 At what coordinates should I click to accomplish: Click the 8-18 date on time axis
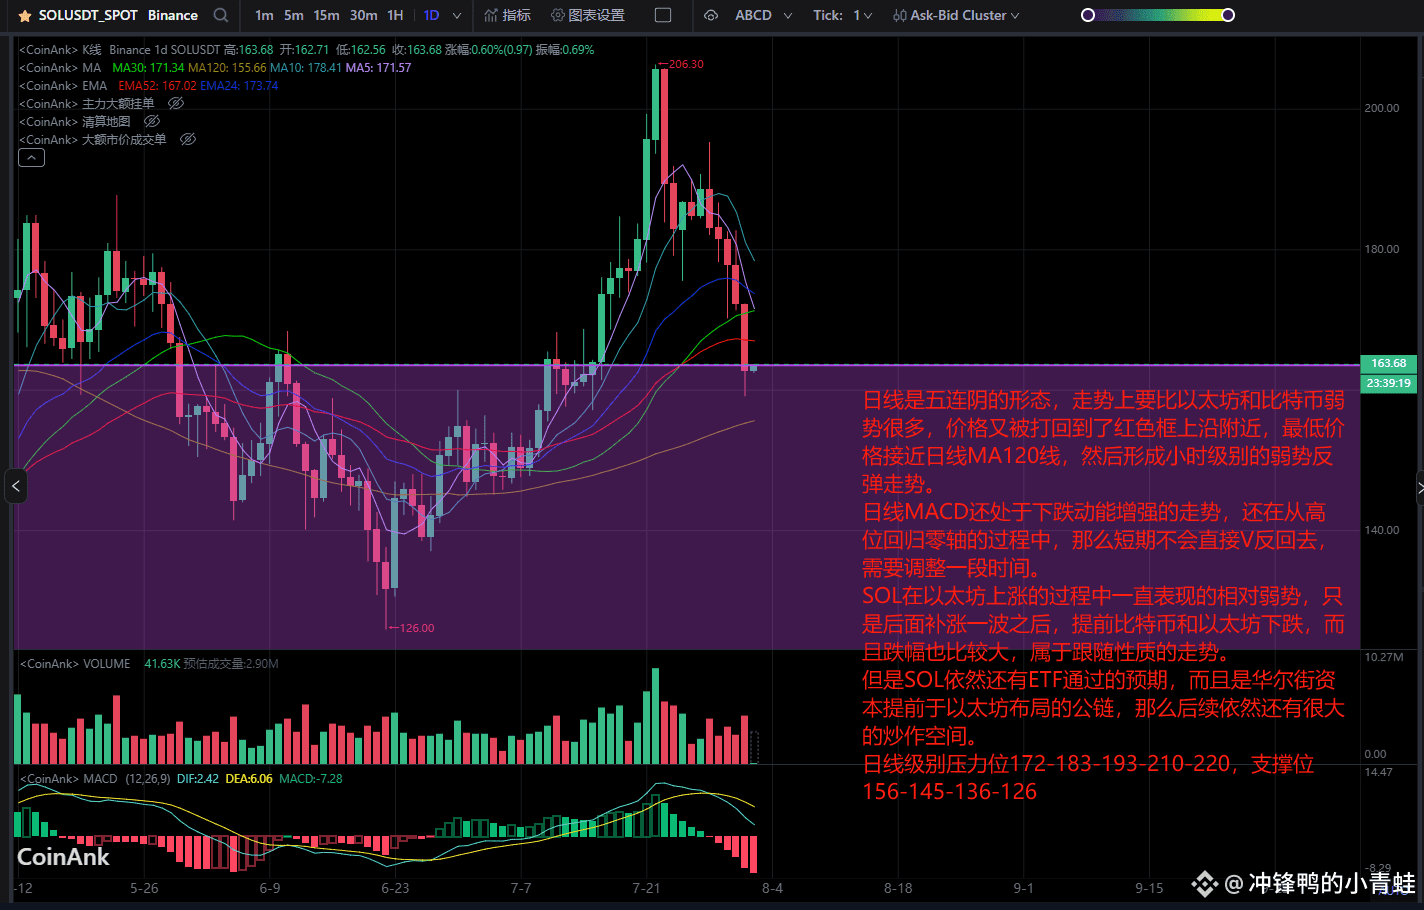point(898,888)
